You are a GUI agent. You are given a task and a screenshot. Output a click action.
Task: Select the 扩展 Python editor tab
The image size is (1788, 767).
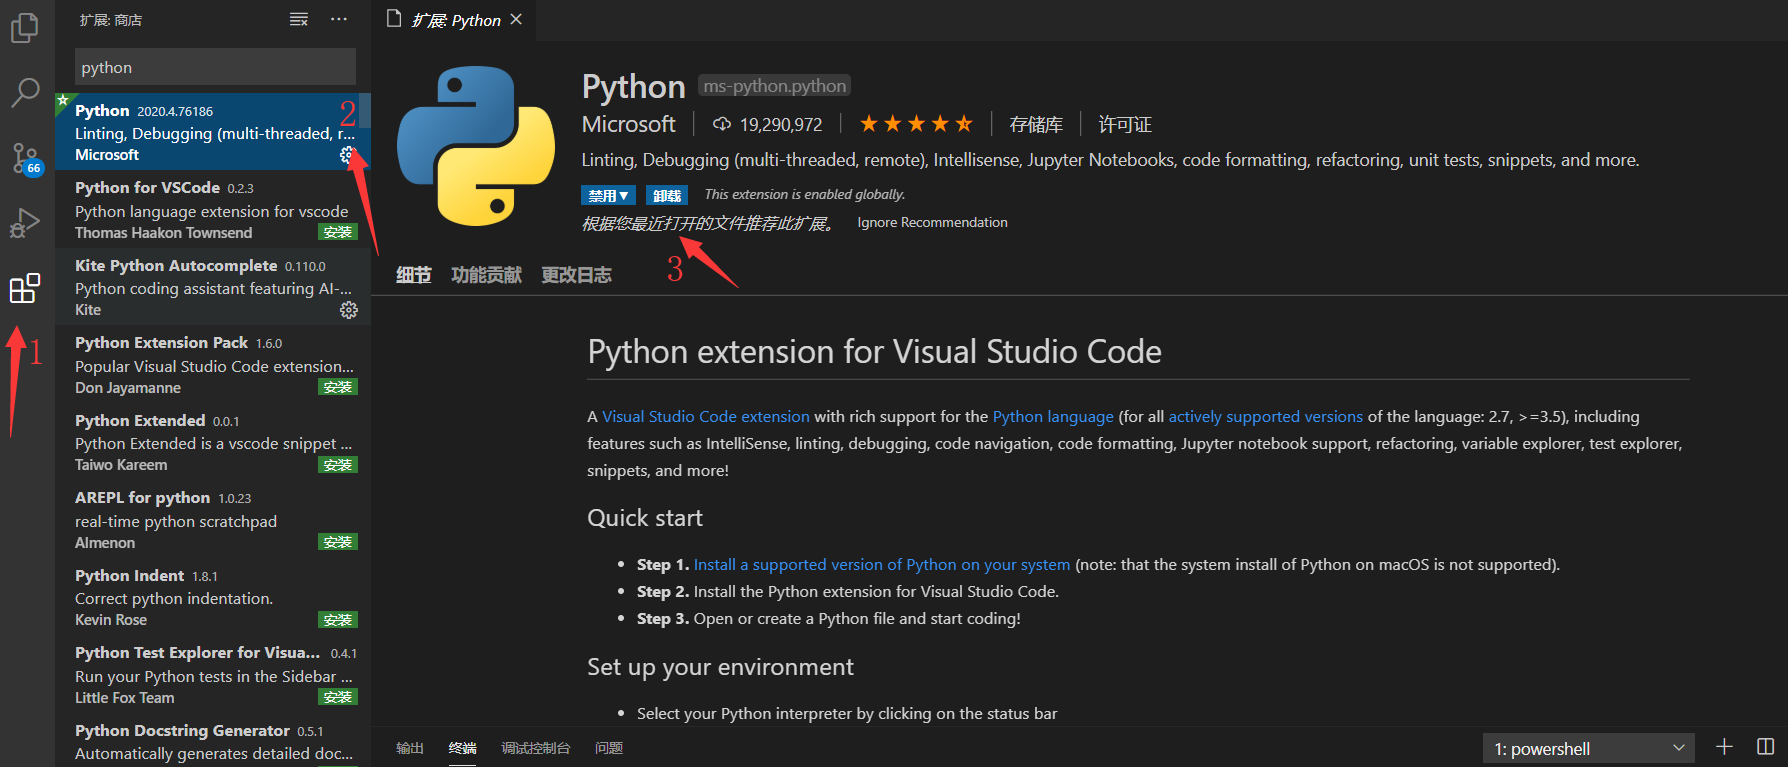pos(455,20)
